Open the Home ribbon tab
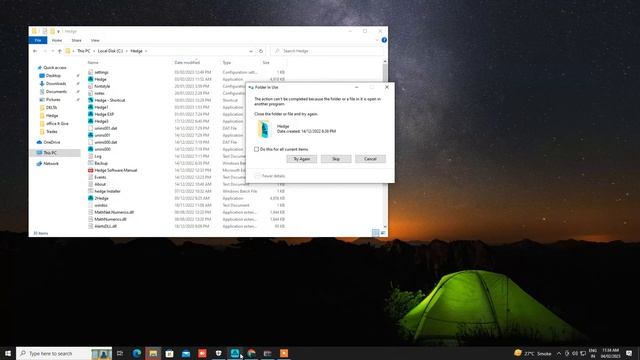The height and width of the screenshot is (360, 640). 57,40
